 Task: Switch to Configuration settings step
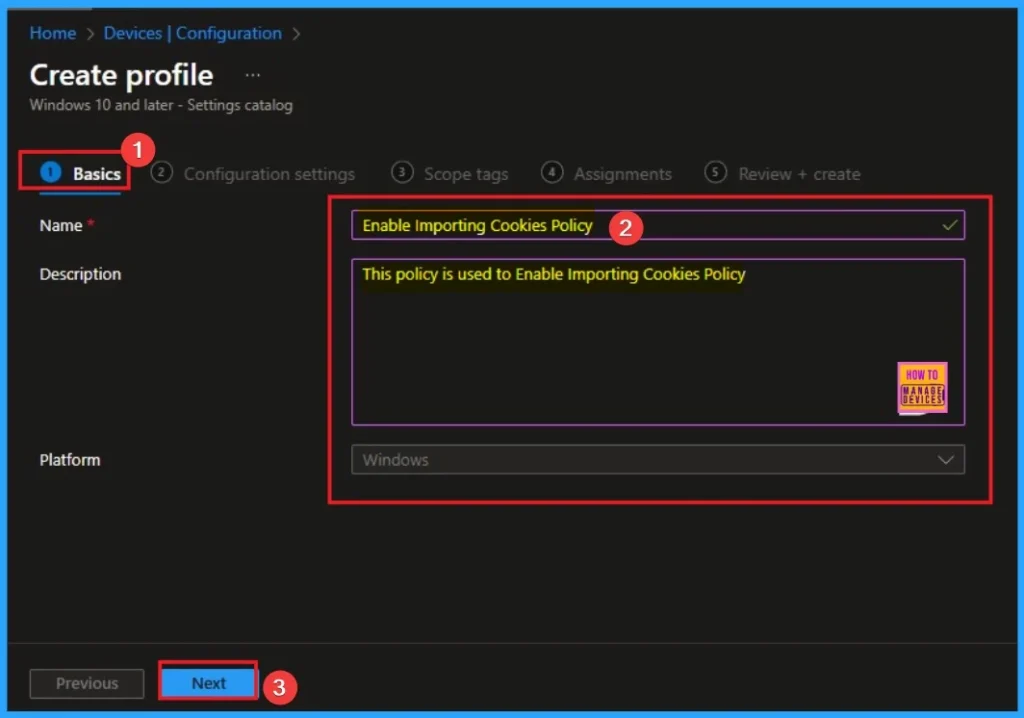point(253,174)
